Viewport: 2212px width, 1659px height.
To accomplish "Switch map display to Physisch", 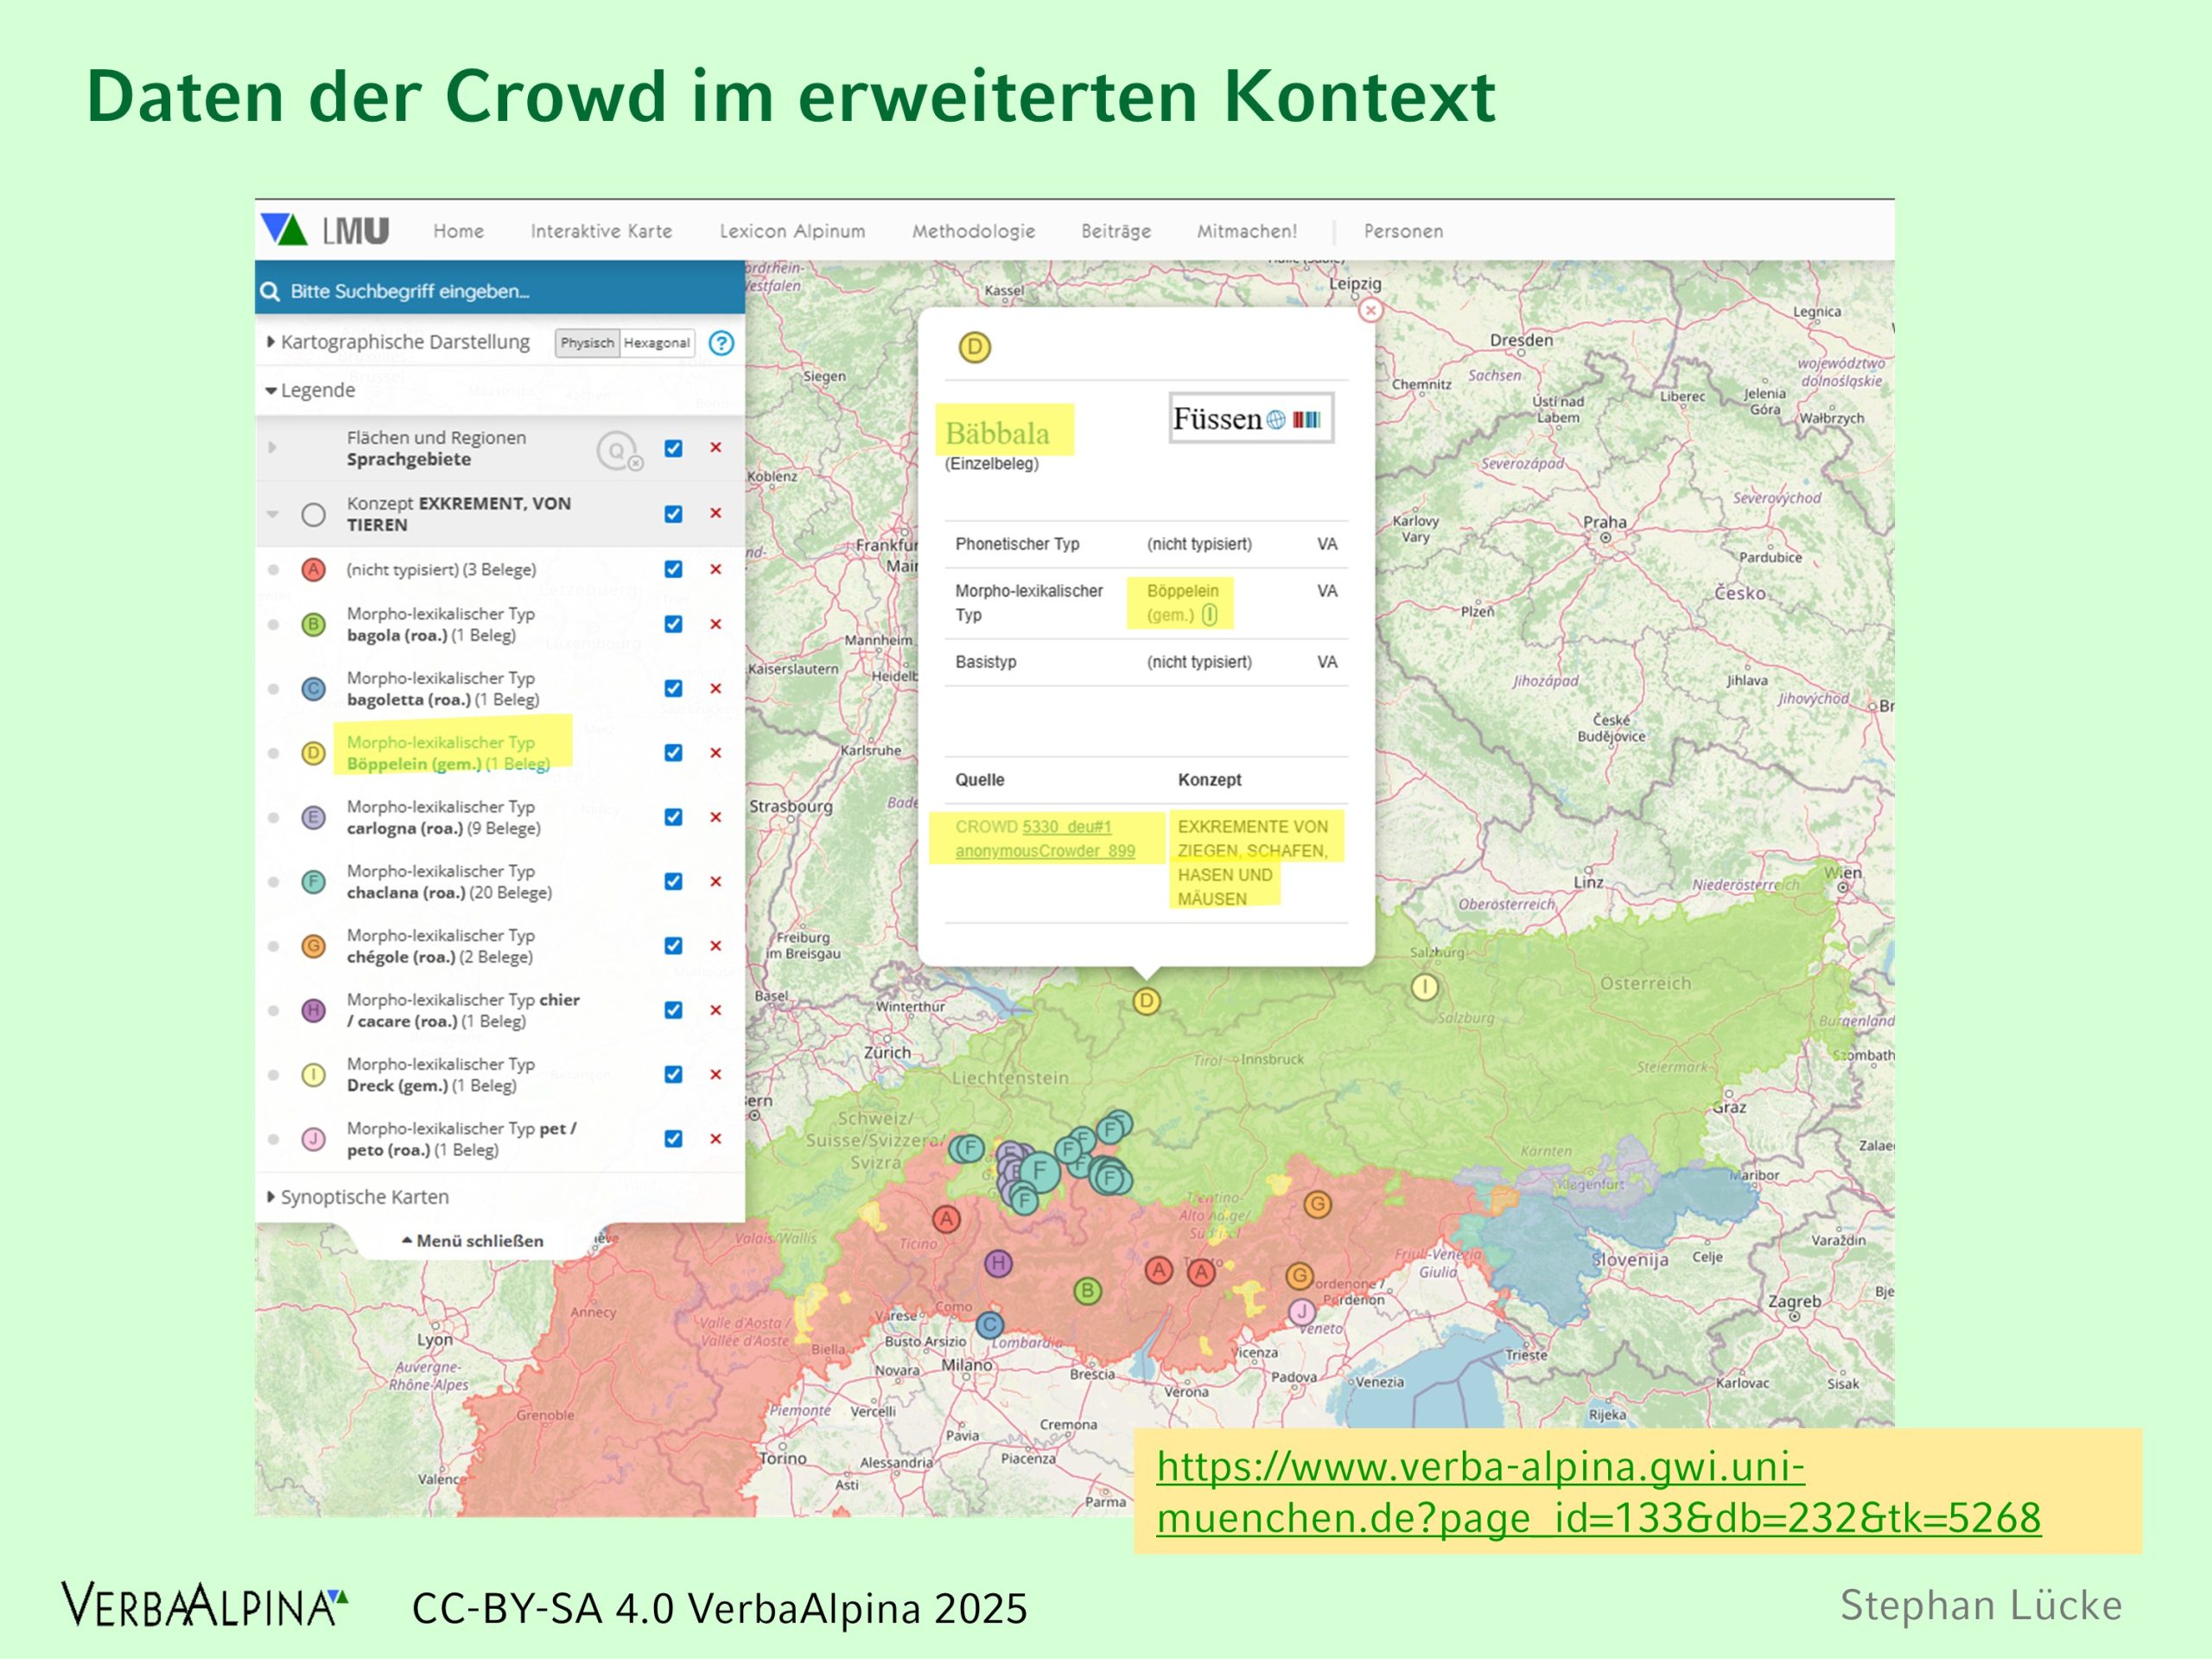I will (x=587, y=343).
